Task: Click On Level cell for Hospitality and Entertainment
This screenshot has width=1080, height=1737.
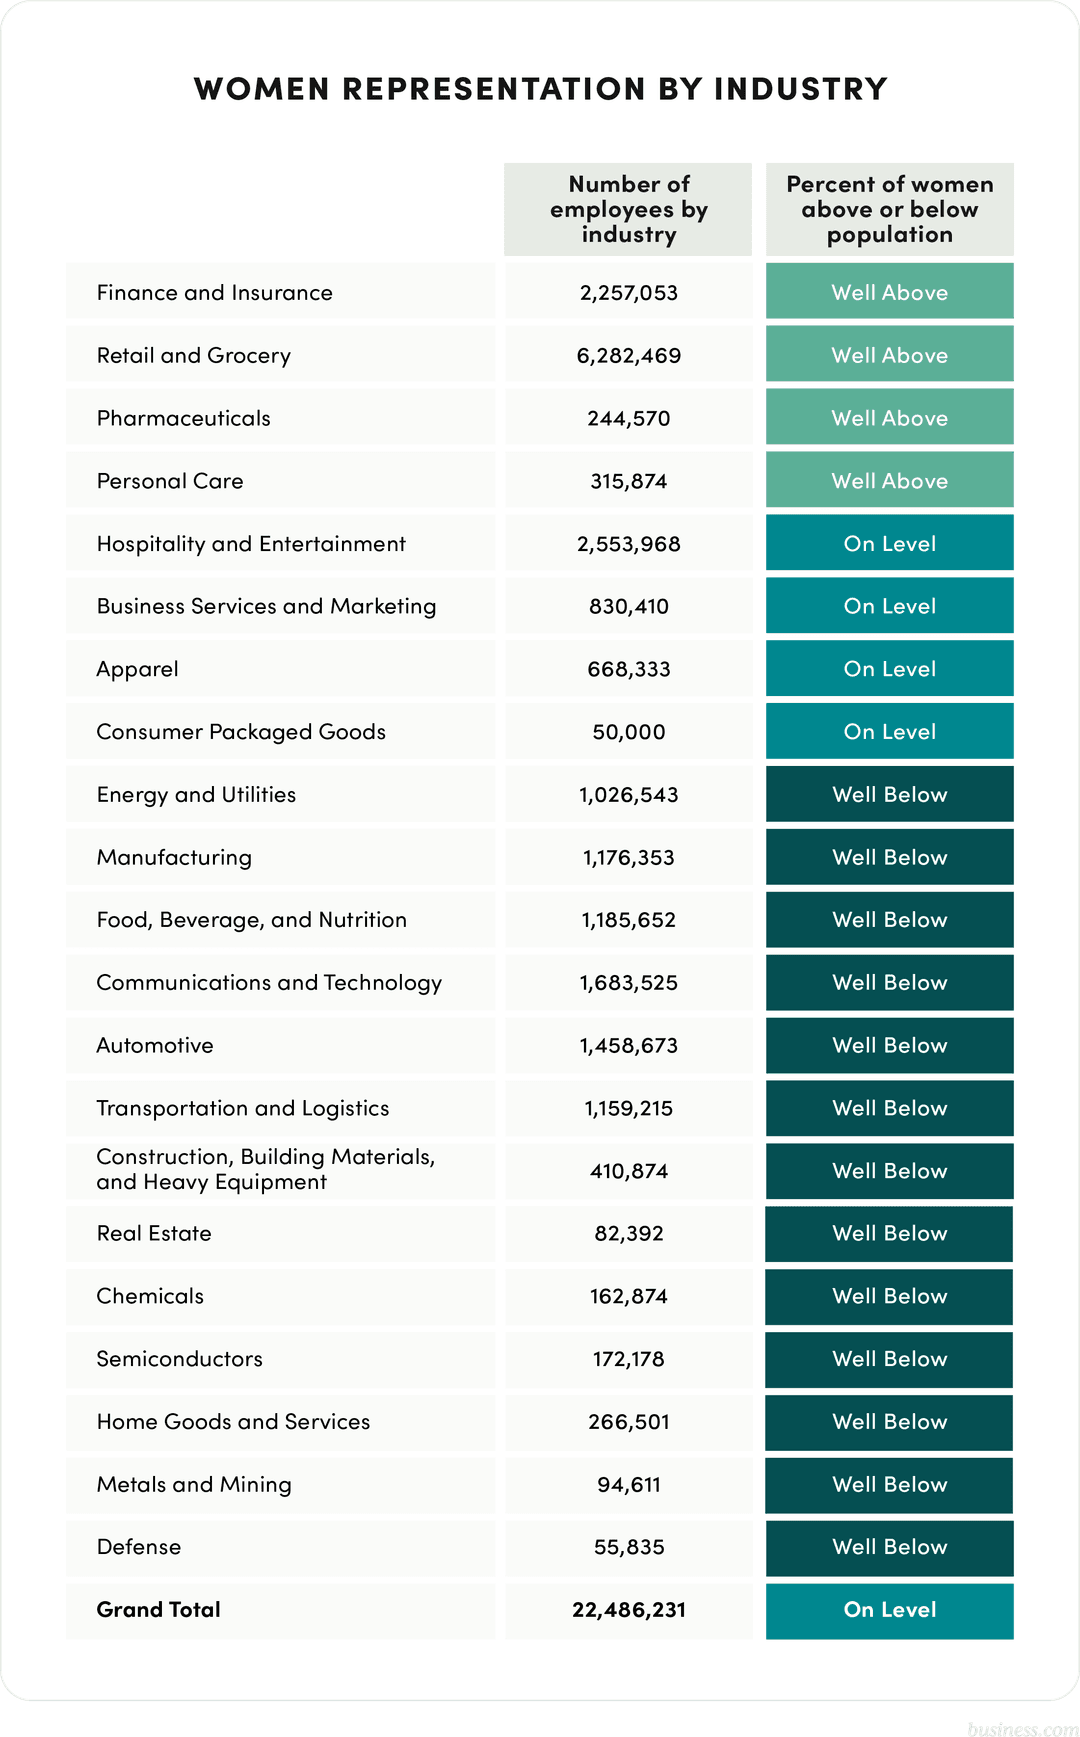Action: [x=889, y=544]
